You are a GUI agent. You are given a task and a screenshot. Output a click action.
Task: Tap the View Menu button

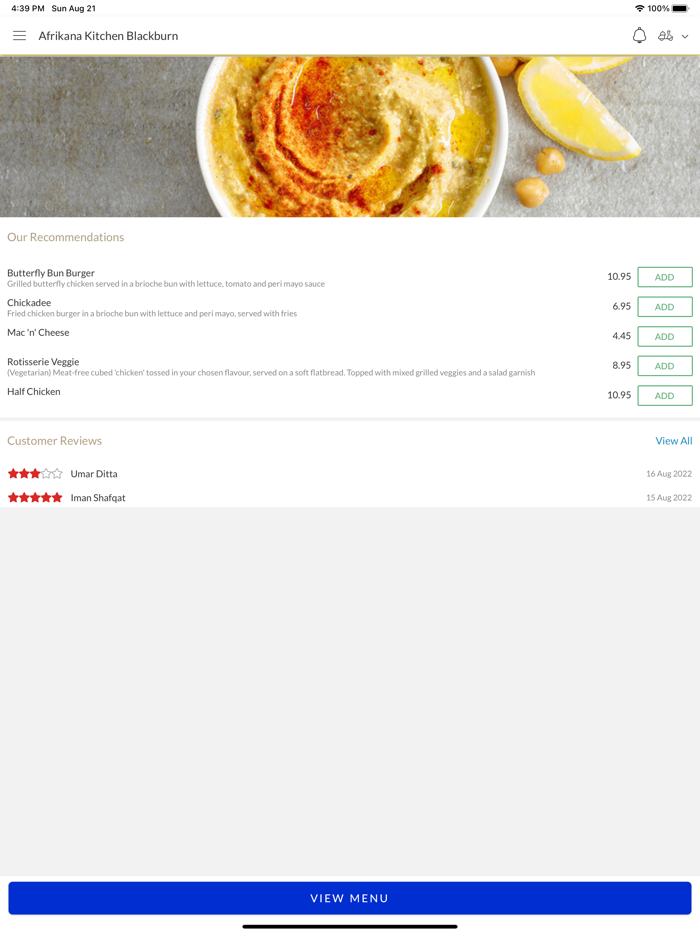pyautogui.click(x=350, y=898)
